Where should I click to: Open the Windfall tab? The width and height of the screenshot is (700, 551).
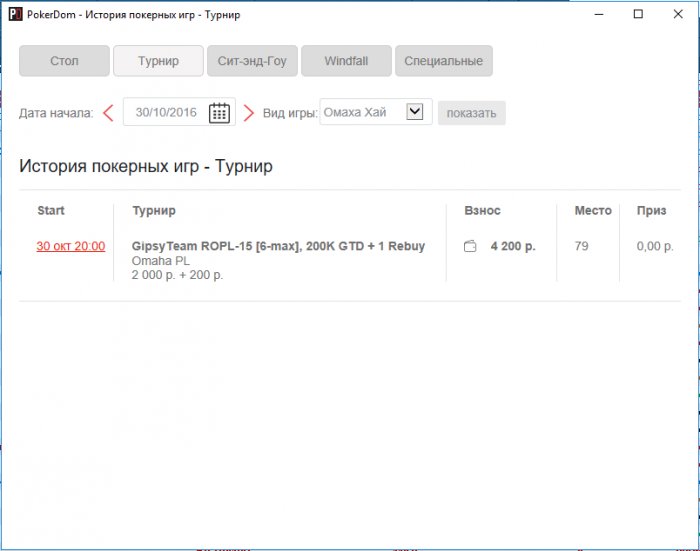pyautogui.click(x=346, y=61)
